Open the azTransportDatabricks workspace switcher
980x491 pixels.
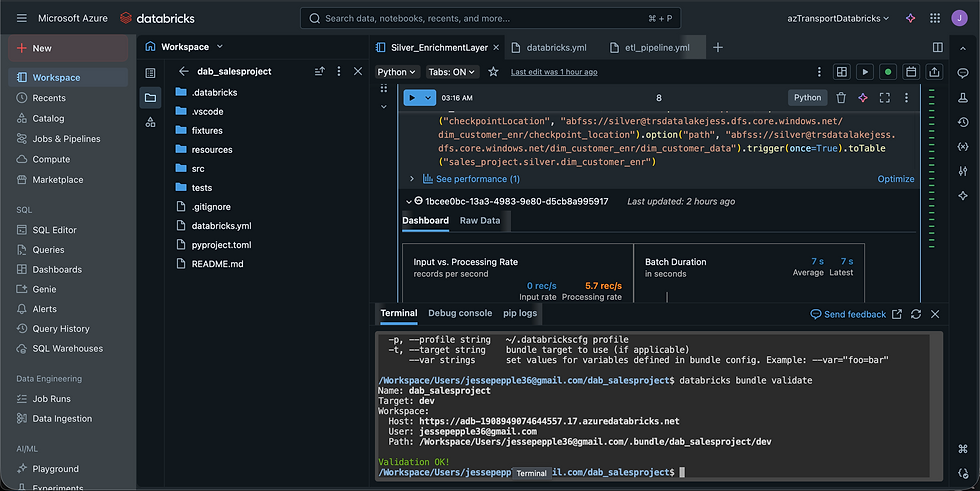[838, 18]
